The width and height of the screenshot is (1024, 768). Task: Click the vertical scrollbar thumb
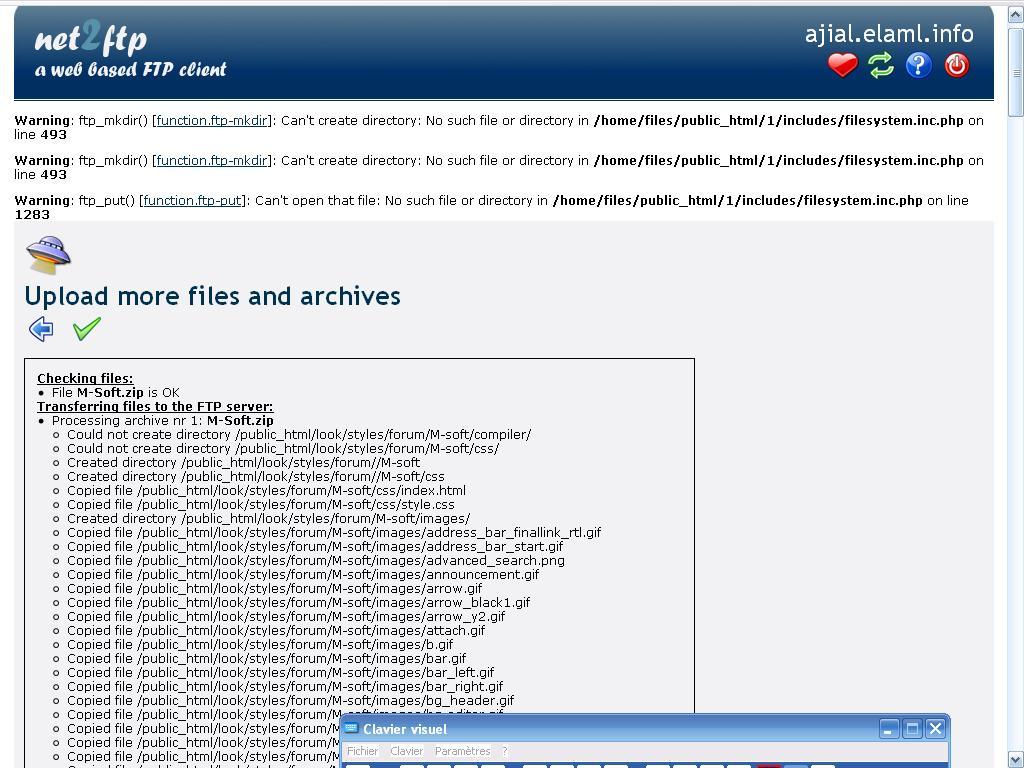point(1016,72)
